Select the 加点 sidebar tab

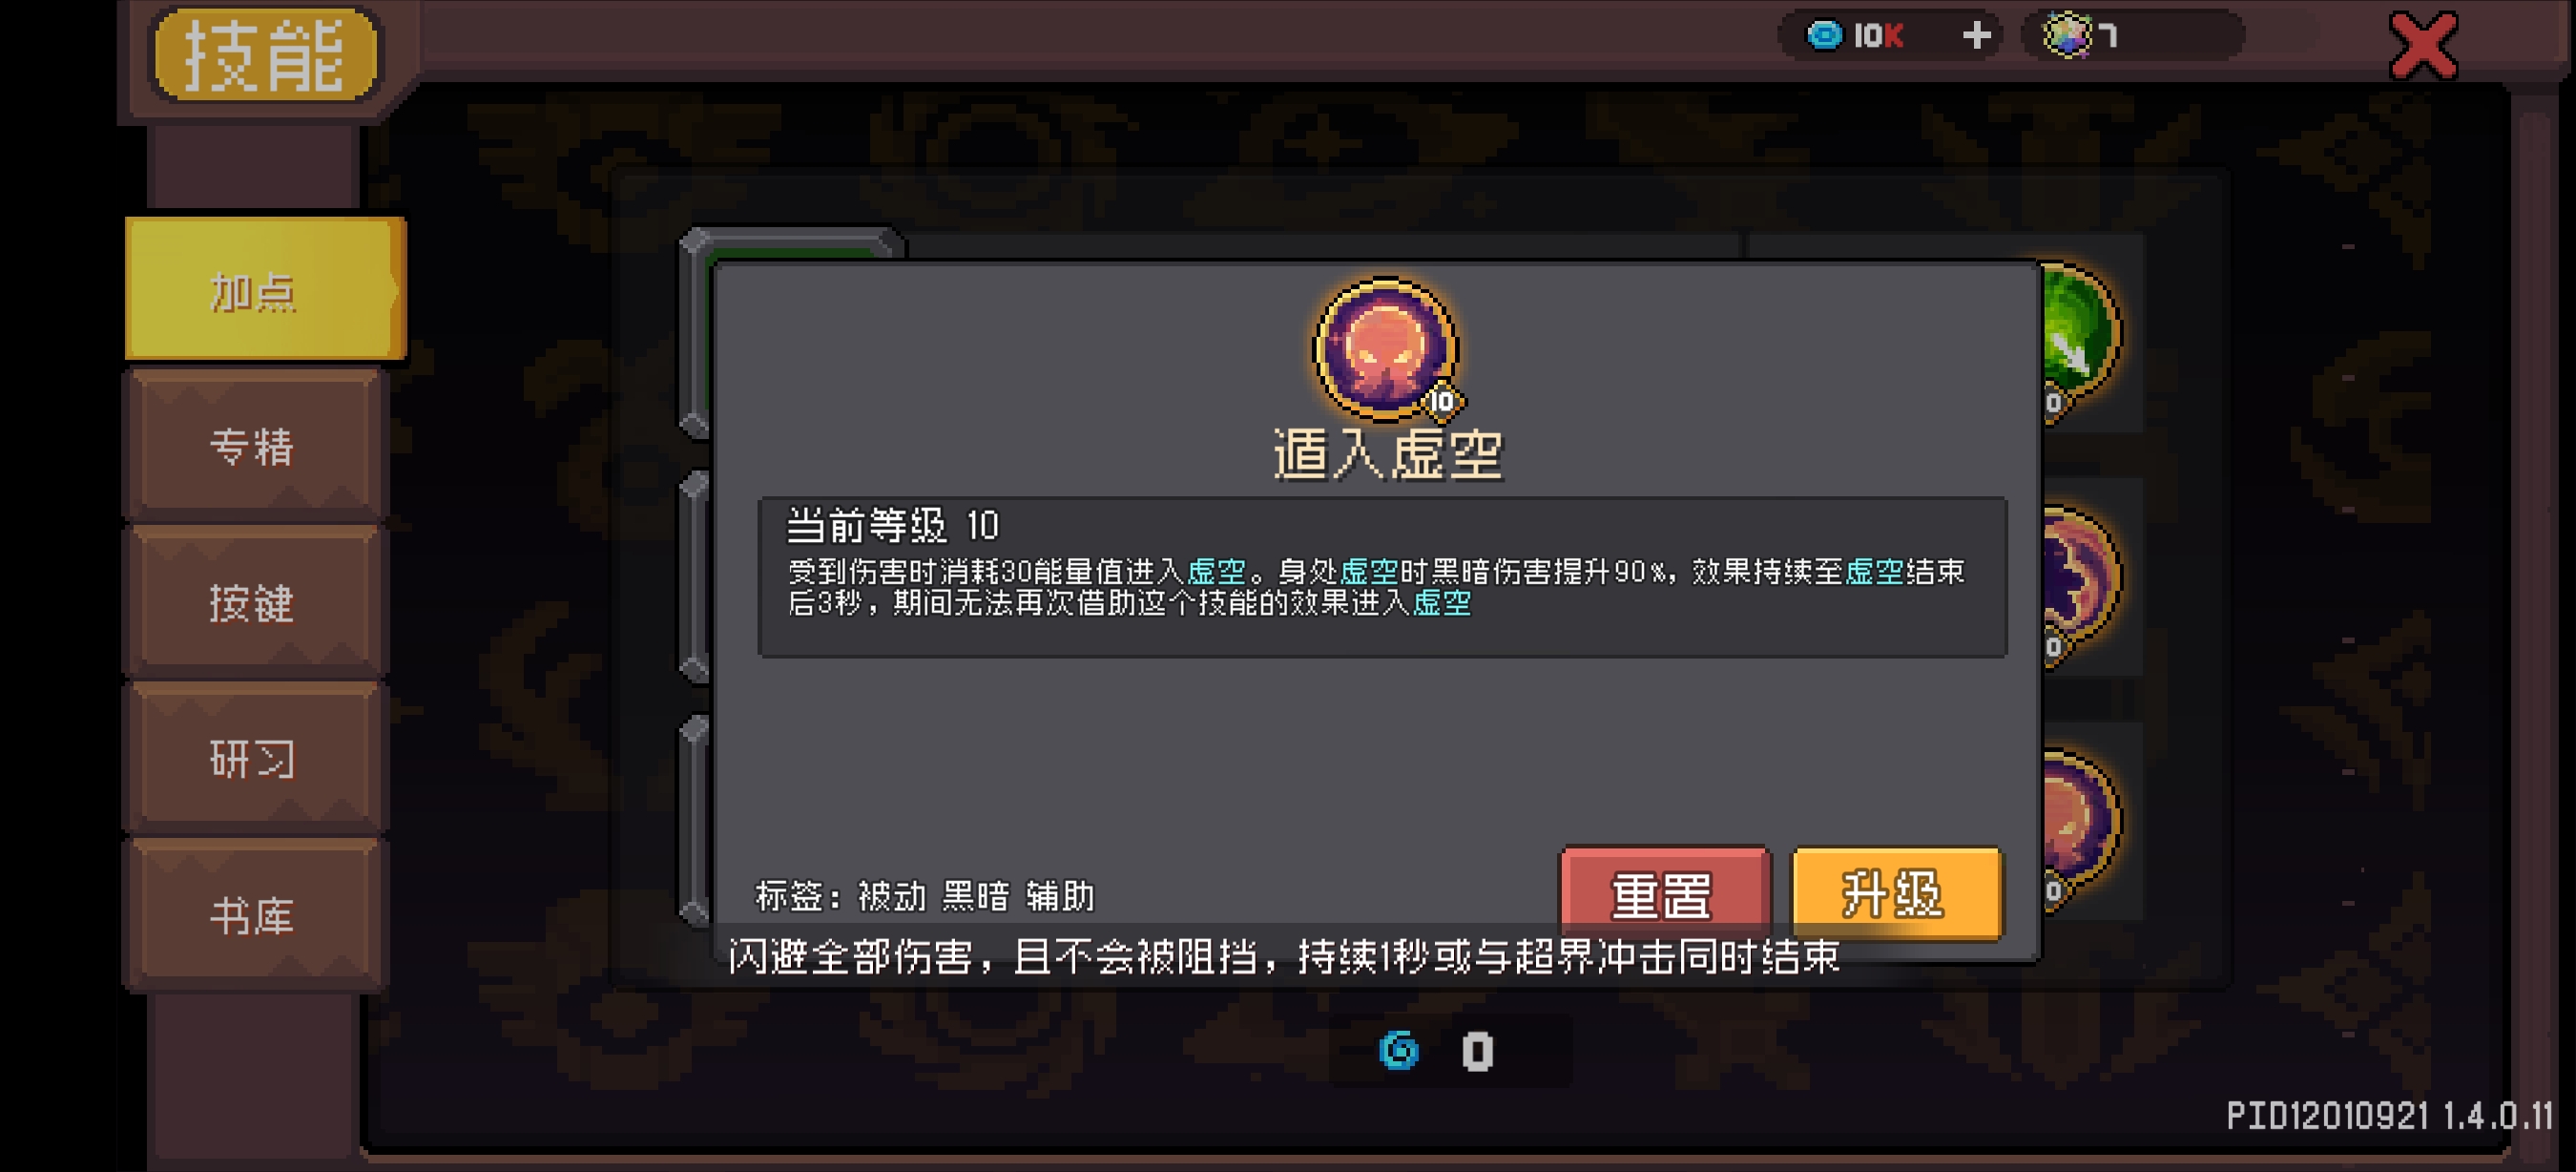tap(264, 290)
